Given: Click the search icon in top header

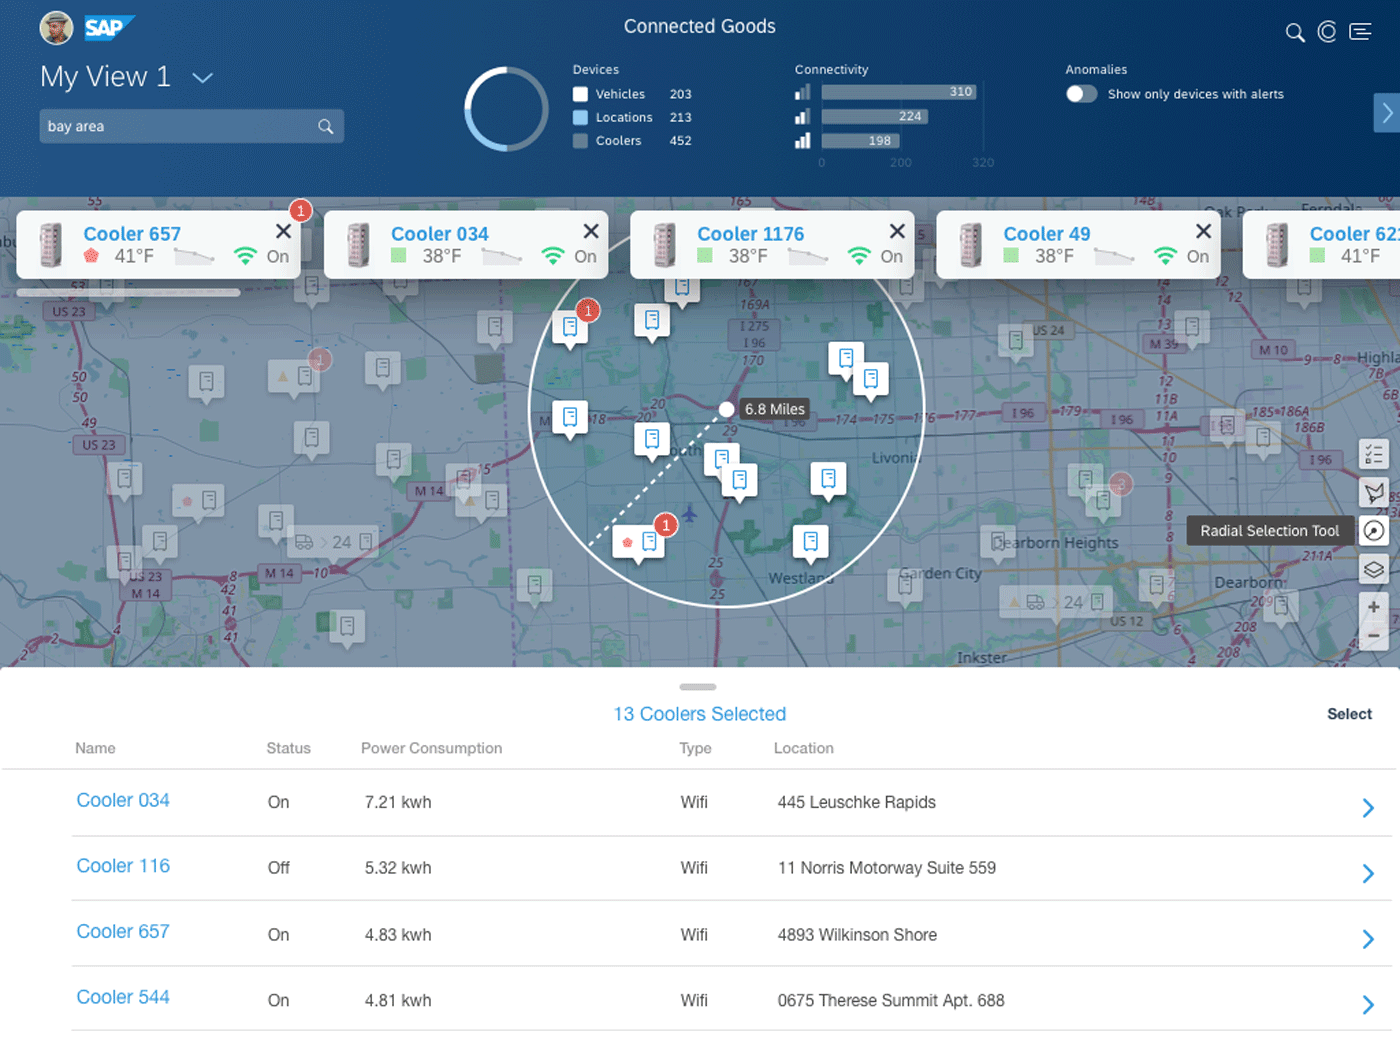Looking at the screenshot, I should point(1295,33).
